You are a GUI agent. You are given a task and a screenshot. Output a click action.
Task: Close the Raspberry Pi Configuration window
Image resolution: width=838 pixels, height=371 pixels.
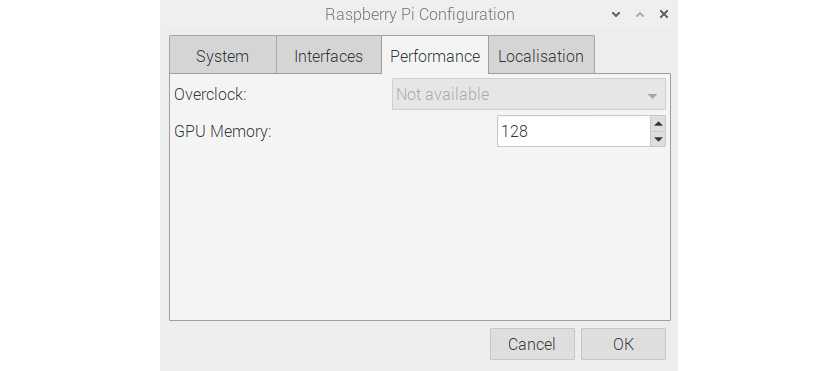point(664,14)
